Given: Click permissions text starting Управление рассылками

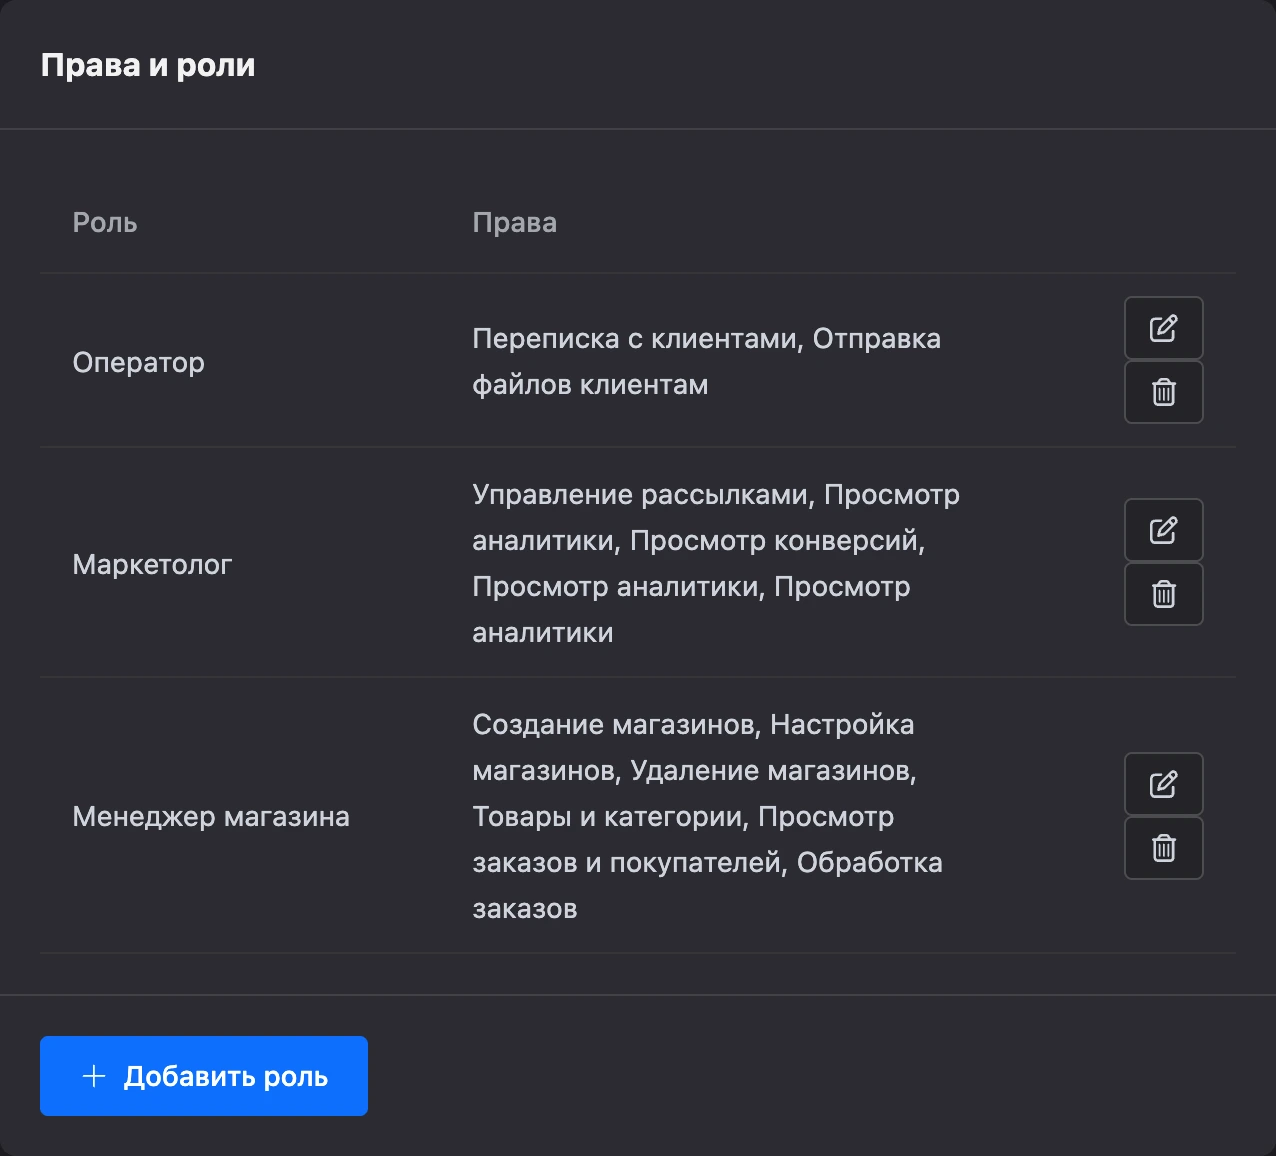Looking at the screenshot, I should coord(716,563).
